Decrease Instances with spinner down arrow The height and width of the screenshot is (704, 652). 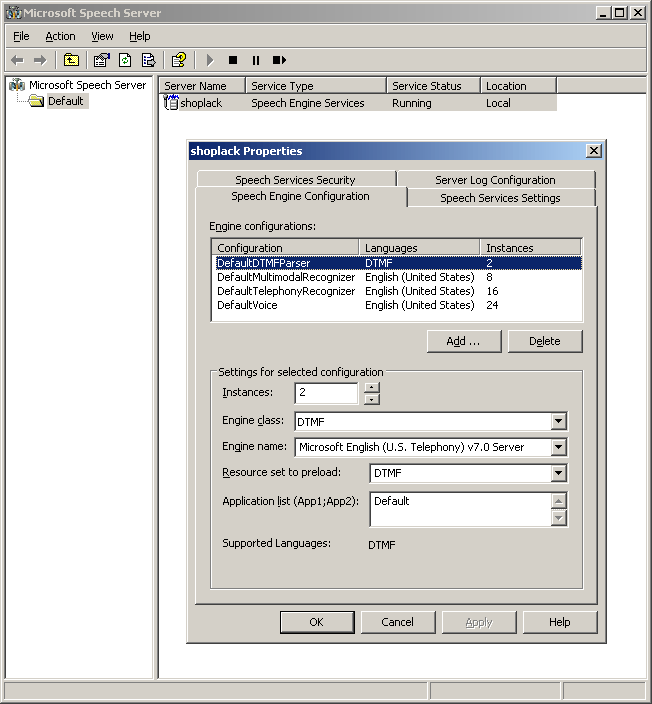[372, 399]
